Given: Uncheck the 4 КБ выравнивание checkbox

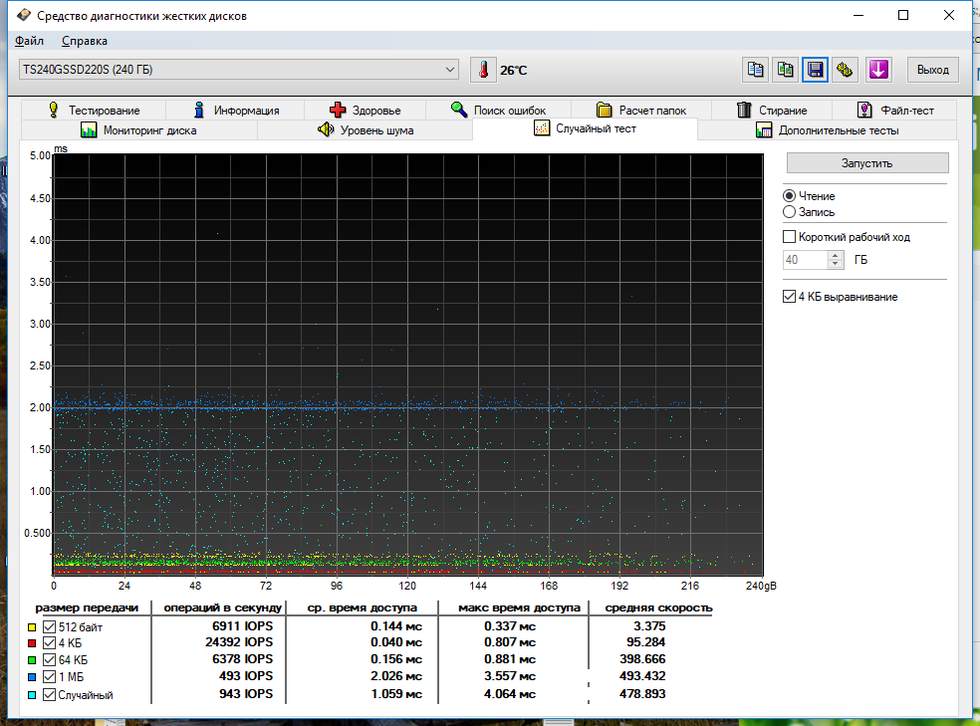Looking at the screenshot, I should [x=790, y=297].
